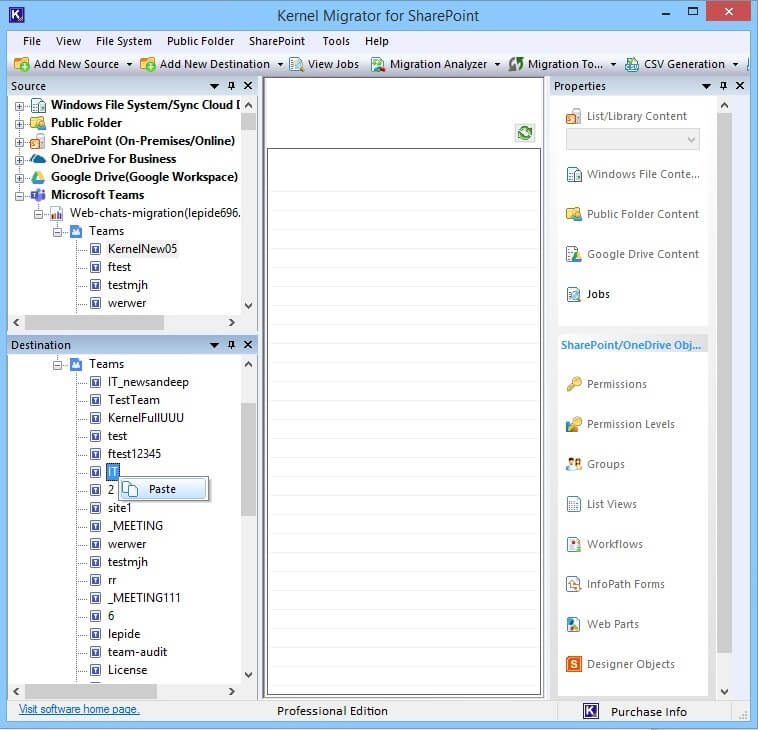Pin the Source panel
The image size is (758, 730).
tap(232, 86)
